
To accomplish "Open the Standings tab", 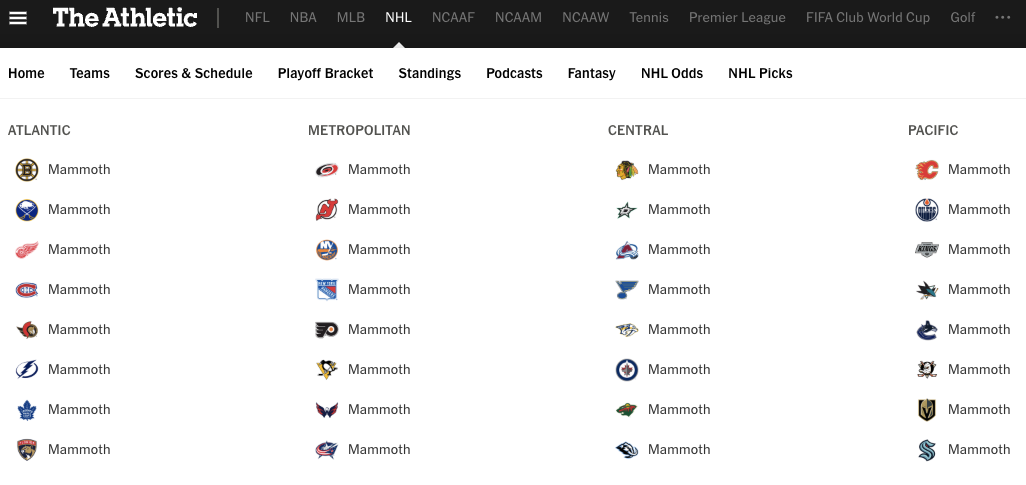I will coord(429,73).
